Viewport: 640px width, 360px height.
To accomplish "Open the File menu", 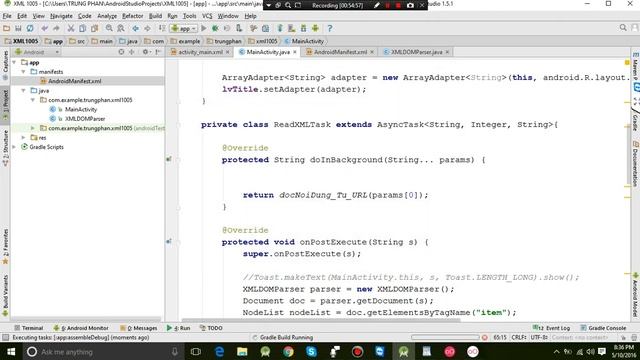I will (x=7, y=16).
